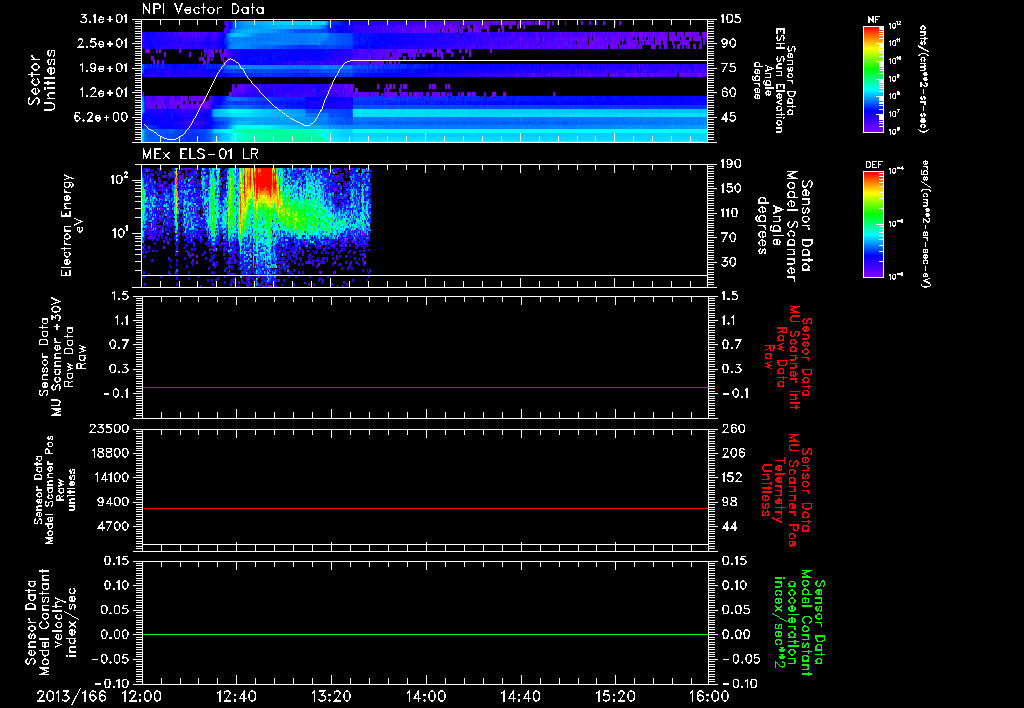
Task: Click the 15:20 time axis label
Action: coord(615,696)
